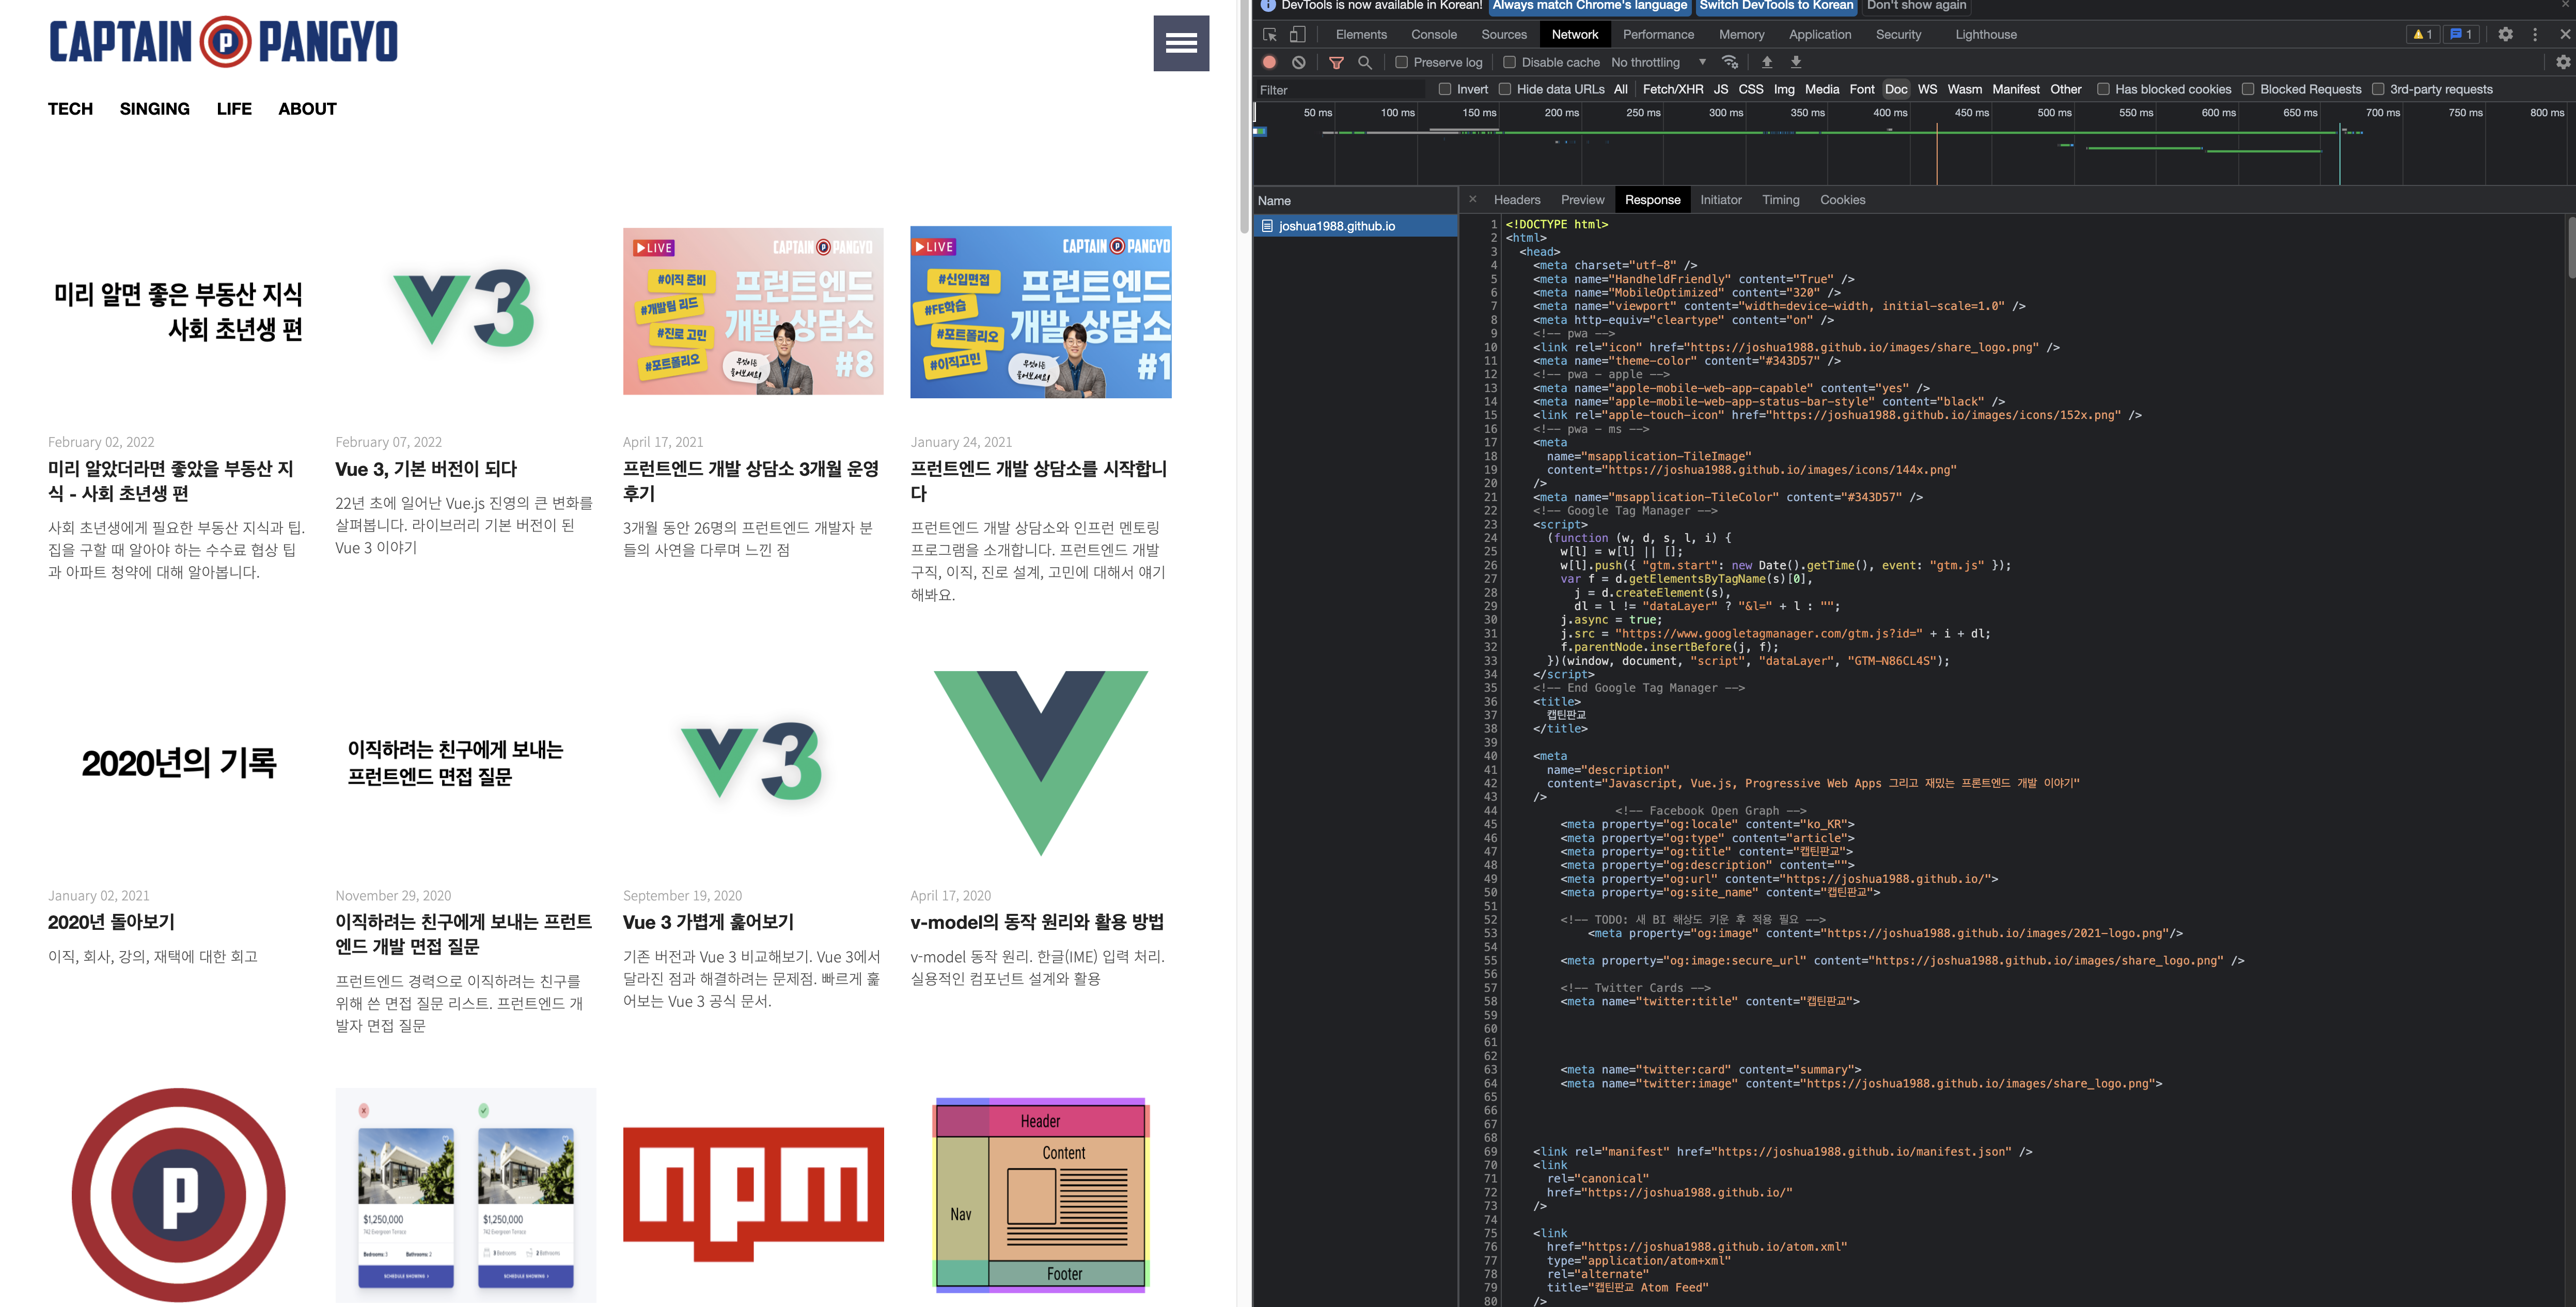The width and height of the screenshot is (2576, 1307).
Task: Open the Application tab
Action: (x=1819, y=34)
